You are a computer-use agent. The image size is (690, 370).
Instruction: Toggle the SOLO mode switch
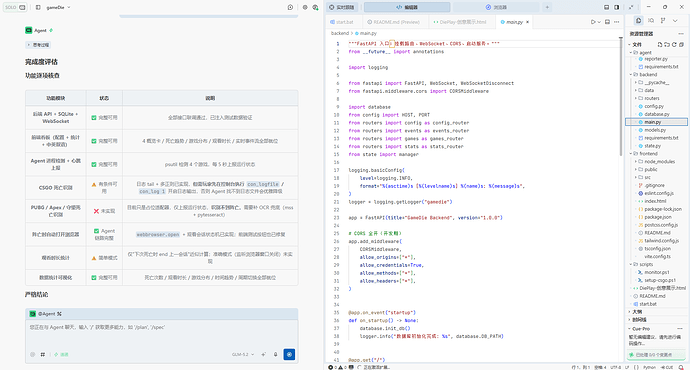pyautogui.click(x=15, y=7)
